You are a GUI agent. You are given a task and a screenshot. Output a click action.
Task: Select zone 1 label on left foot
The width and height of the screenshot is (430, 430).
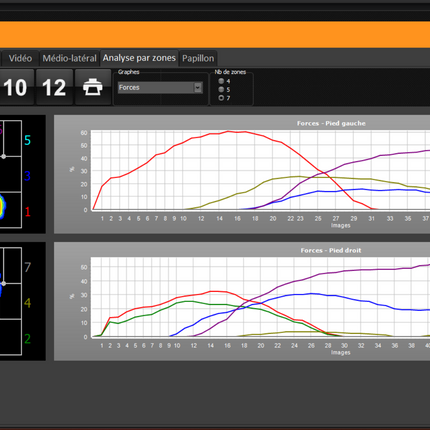coord(28,212)
